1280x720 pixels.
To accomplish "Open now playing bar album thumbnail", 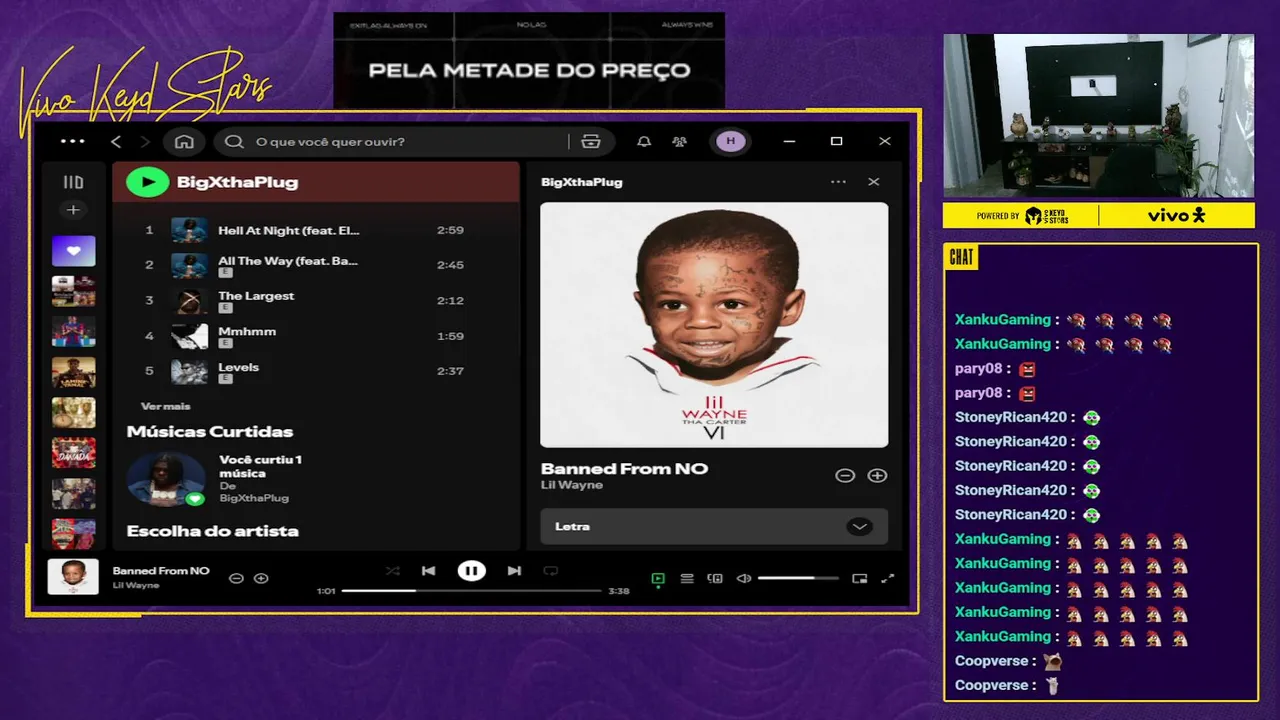I will 73,577.
